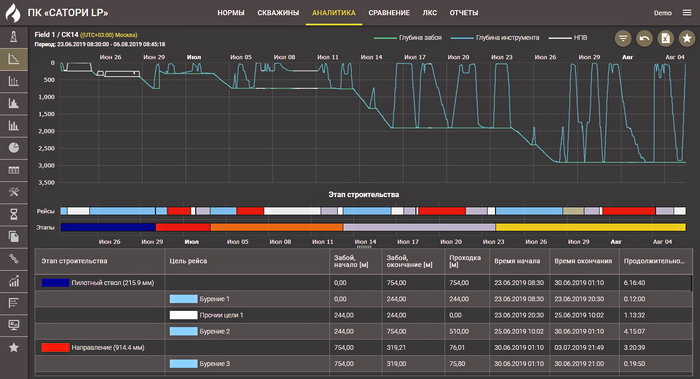Click the red stage bar in Этапы timeline
The width and height of the screenshot is (700, 379).
click(183, 227)
